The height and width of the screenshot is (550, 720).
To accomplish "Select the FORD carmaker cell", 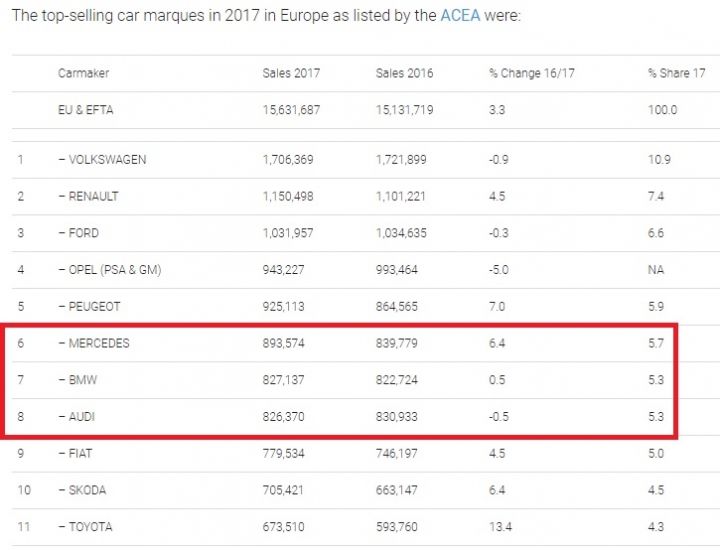I will [79, 233].
